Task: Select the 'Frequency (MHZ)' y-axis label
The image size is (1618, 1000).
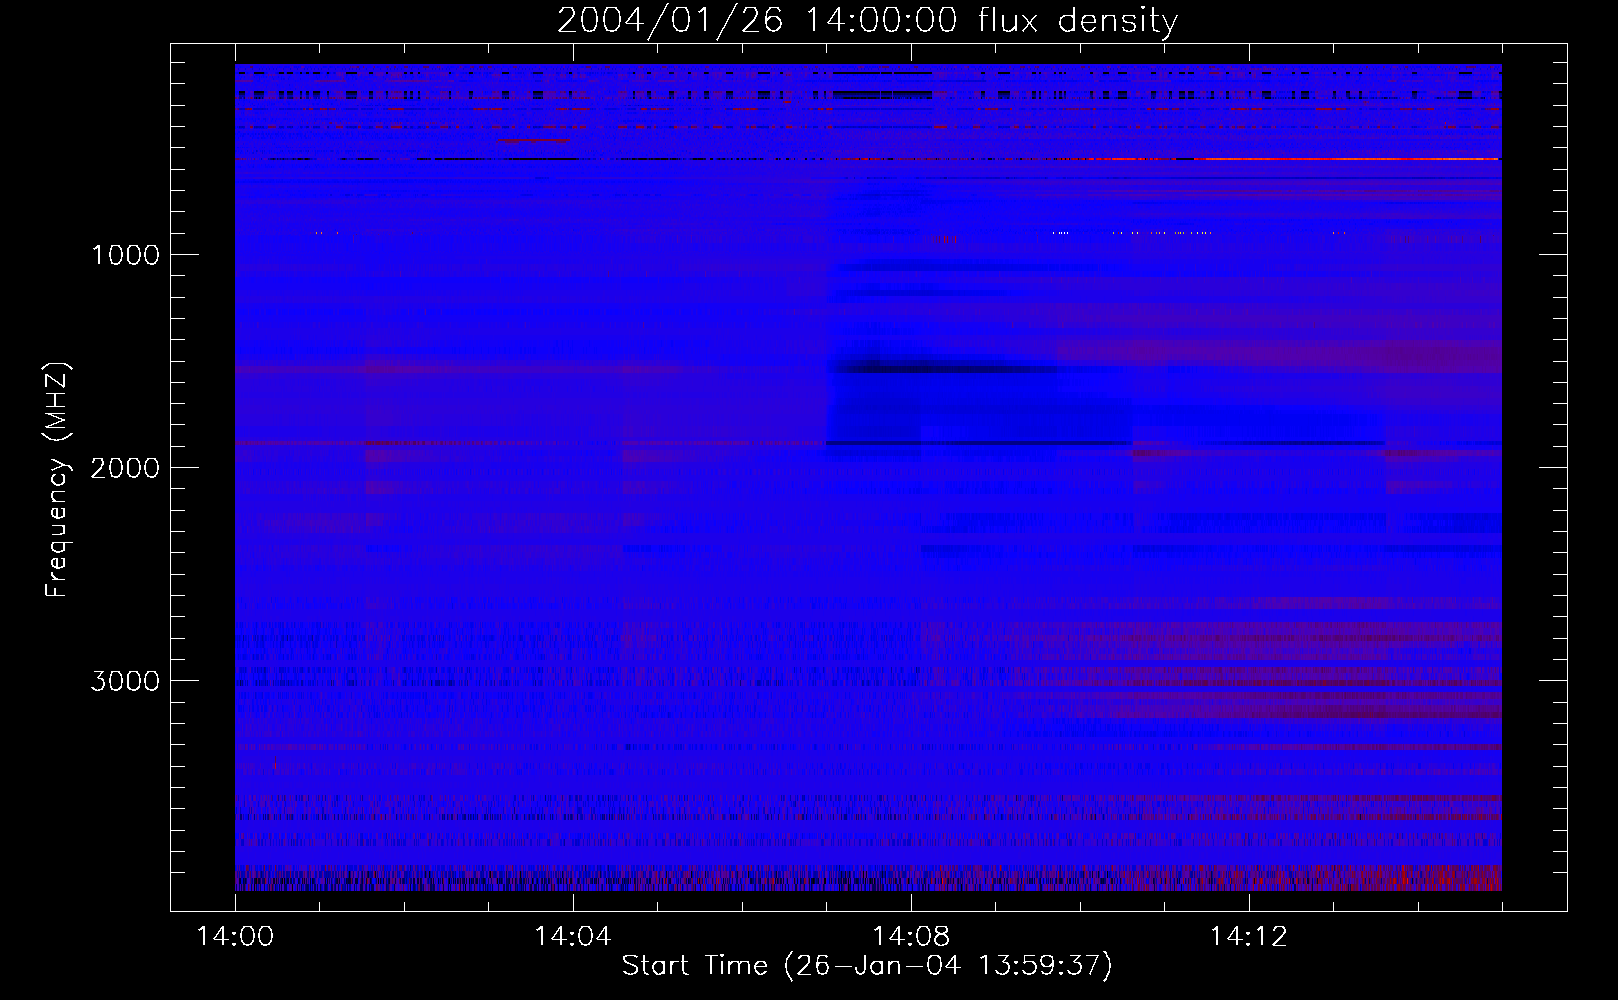Action: pyautogui.click(x=57, y=479)
